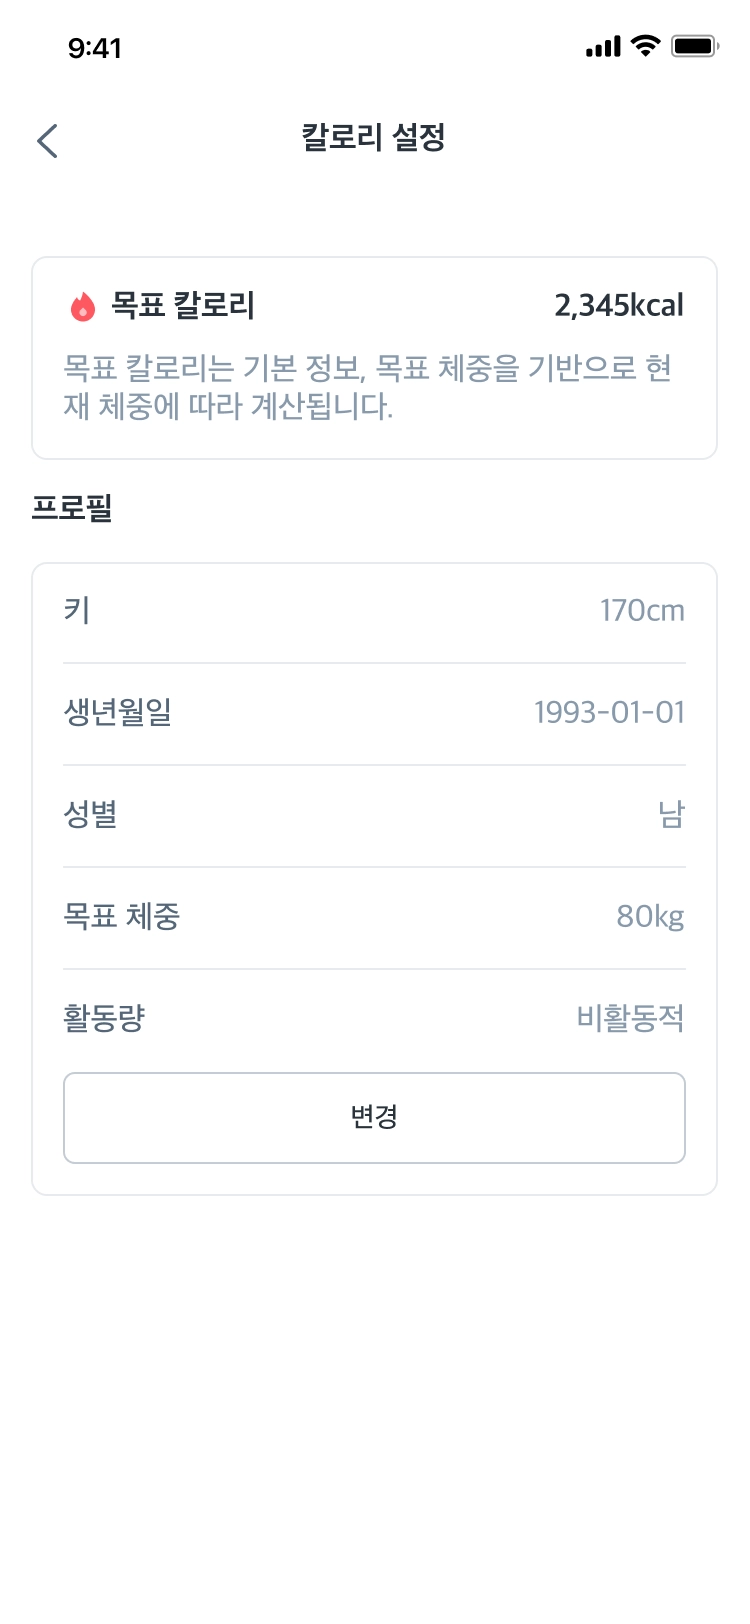Tap the 남 gender value
Screen dimensions: 750x1624
tap(671, 814)
